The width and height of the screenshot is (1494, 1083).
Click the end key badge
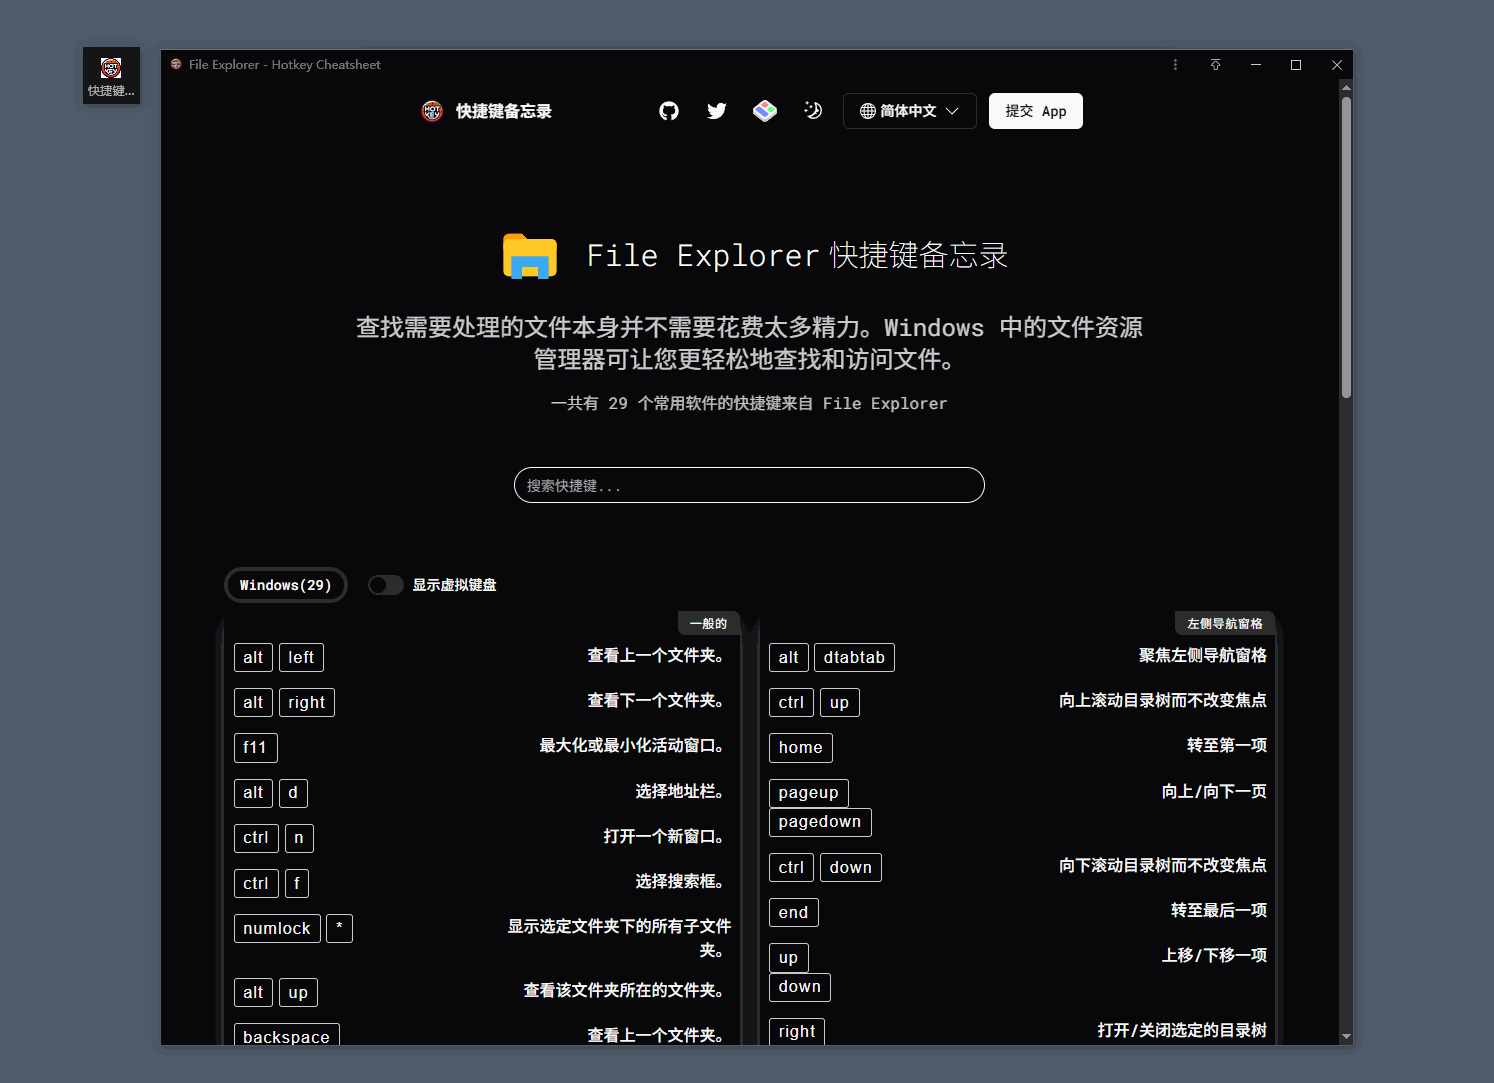[x=793, y=912]
